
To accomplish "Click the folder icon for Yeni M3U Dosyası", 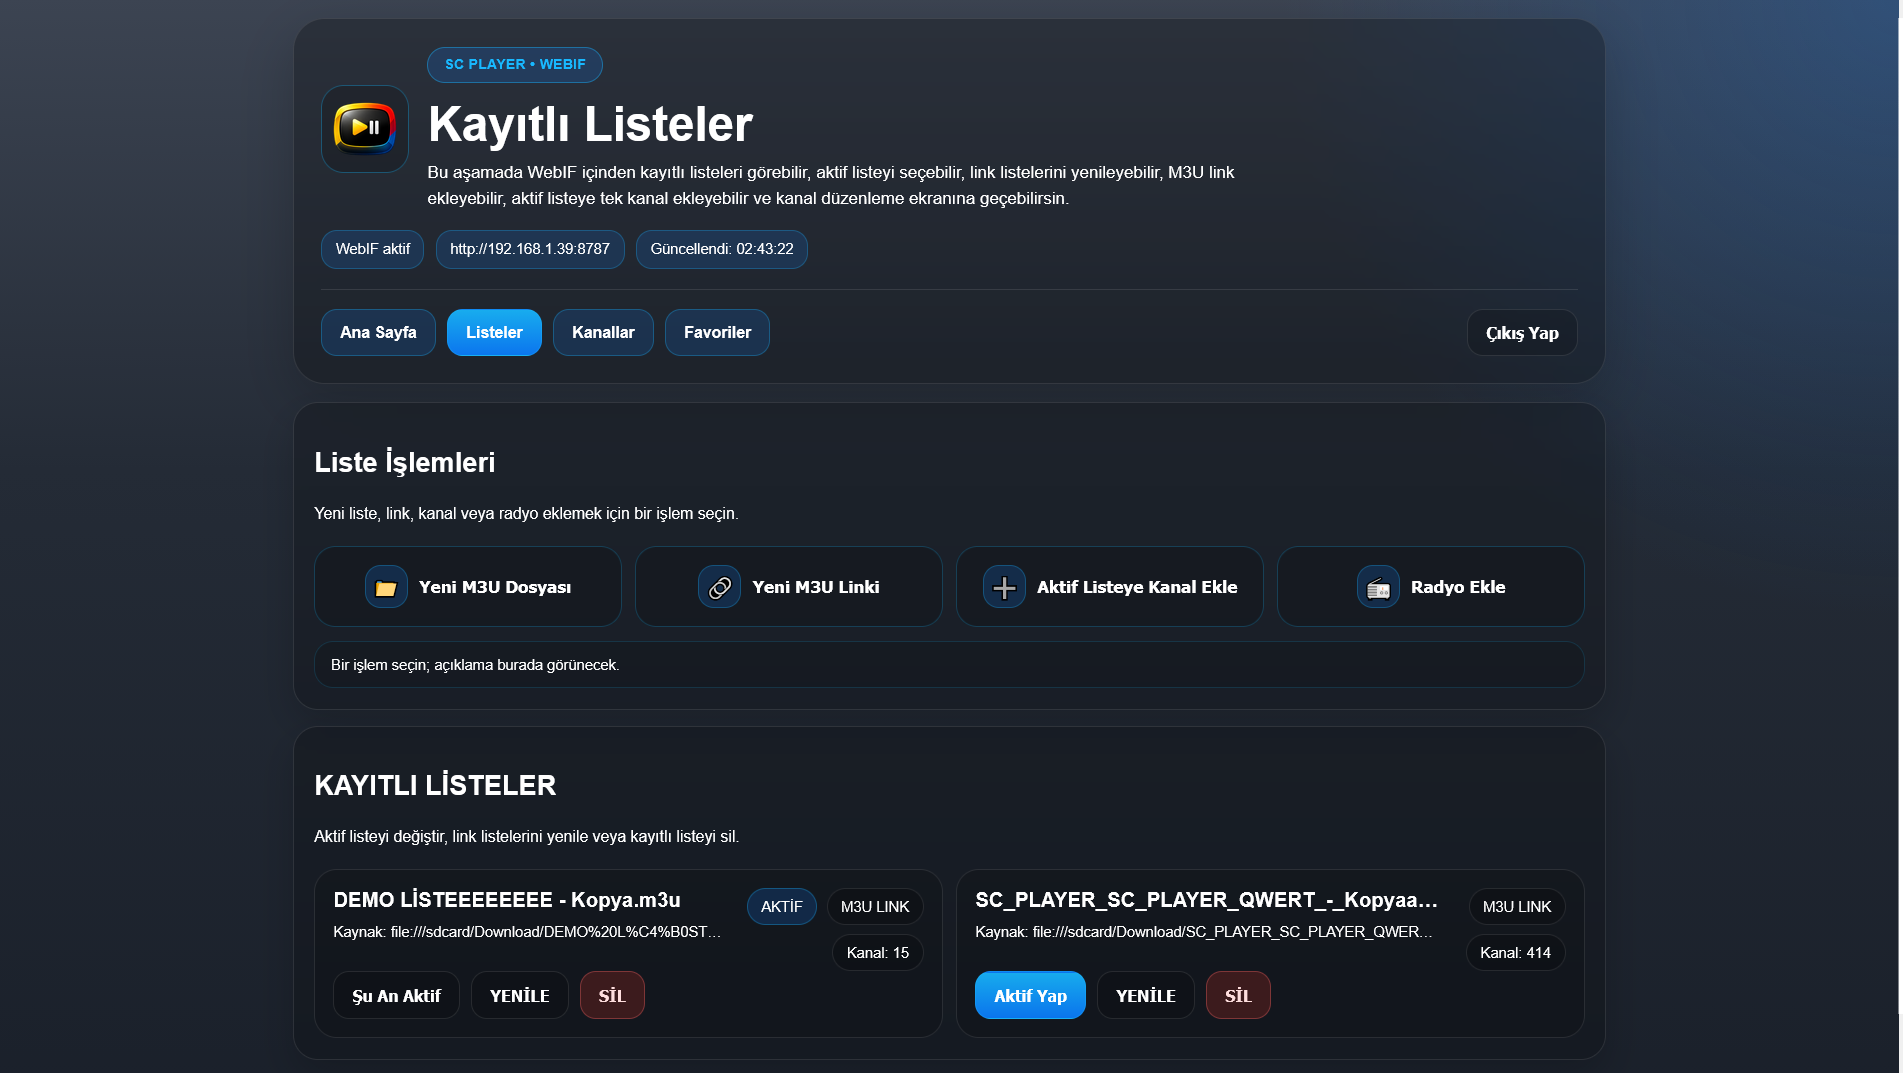I will 386,587.
